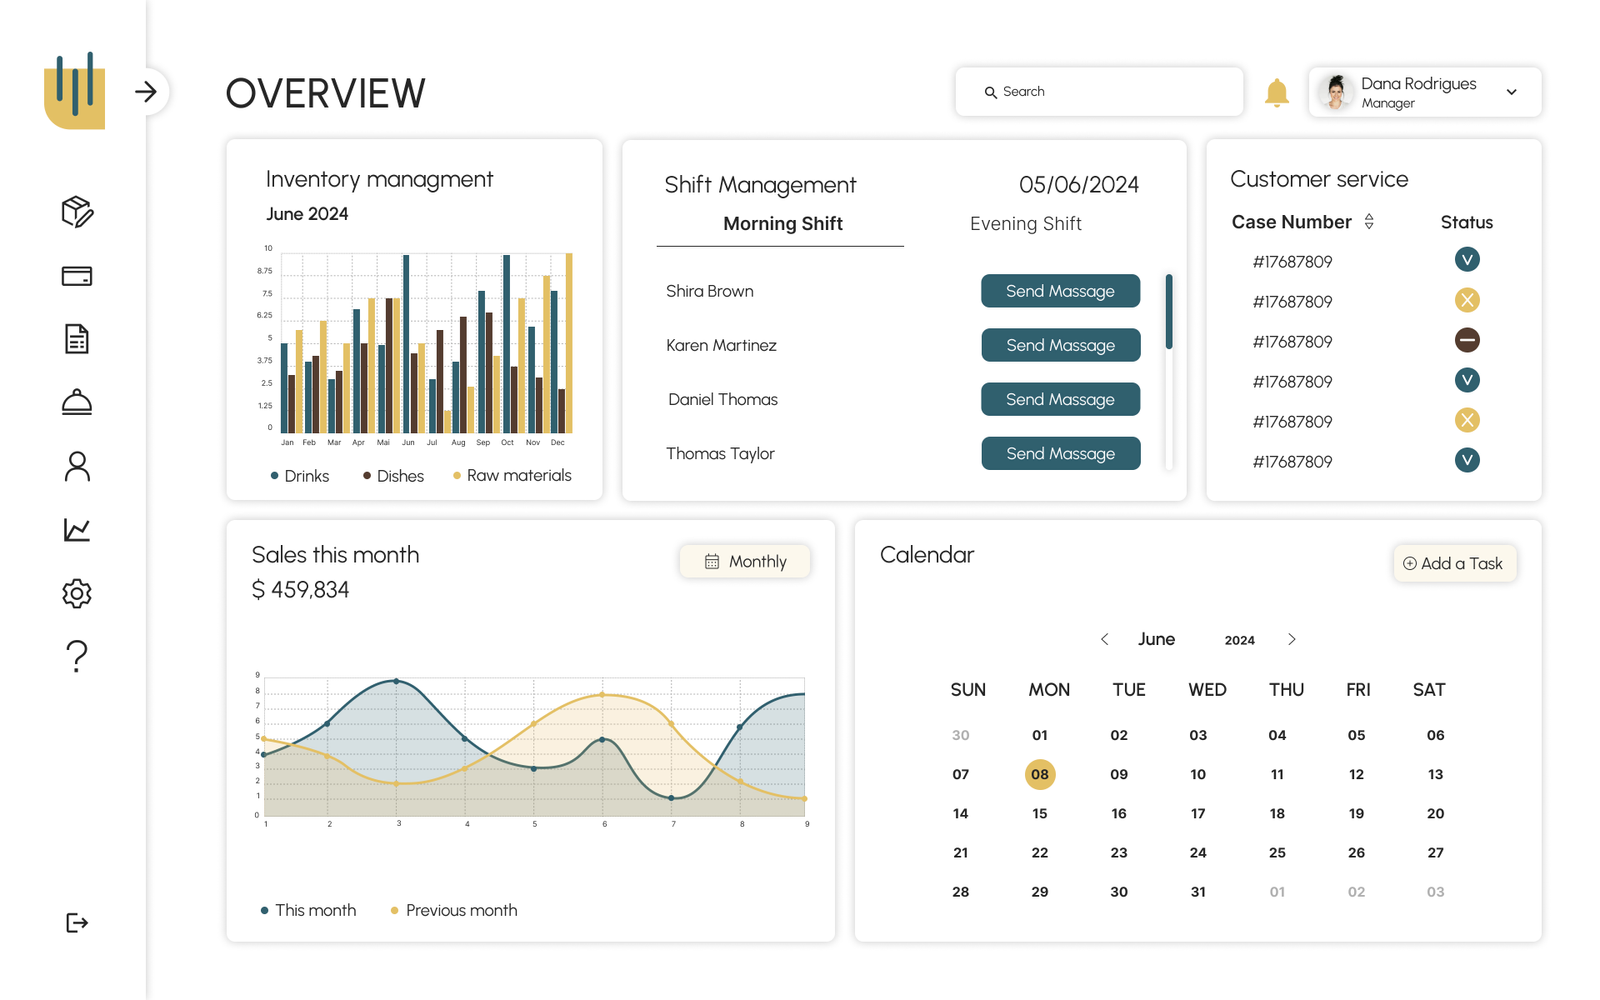
Task: Open settings gear in the sidebar
Action: 77,593
